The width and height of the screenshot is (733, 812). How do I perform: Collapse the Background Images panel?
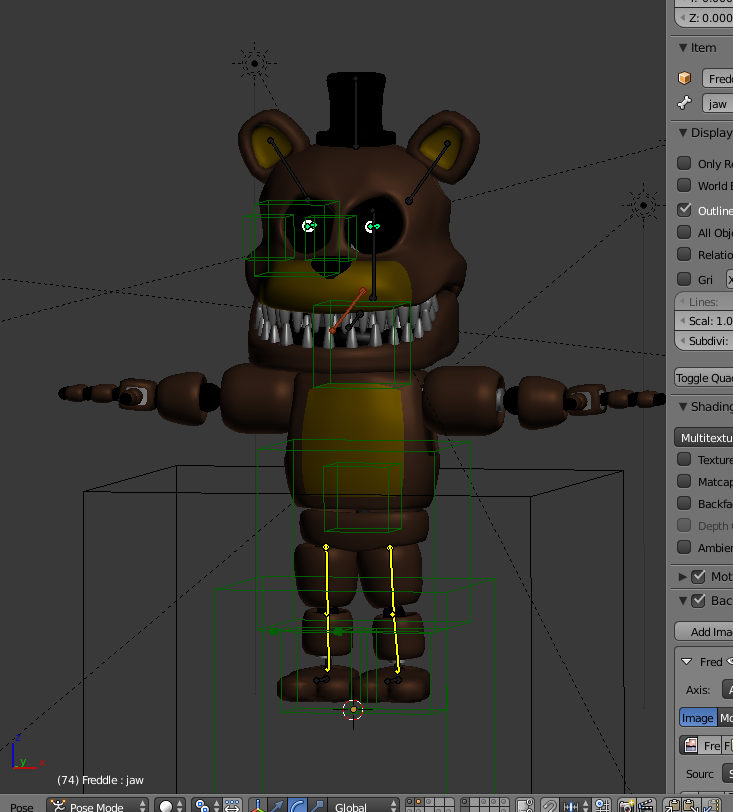click(683, 601)
